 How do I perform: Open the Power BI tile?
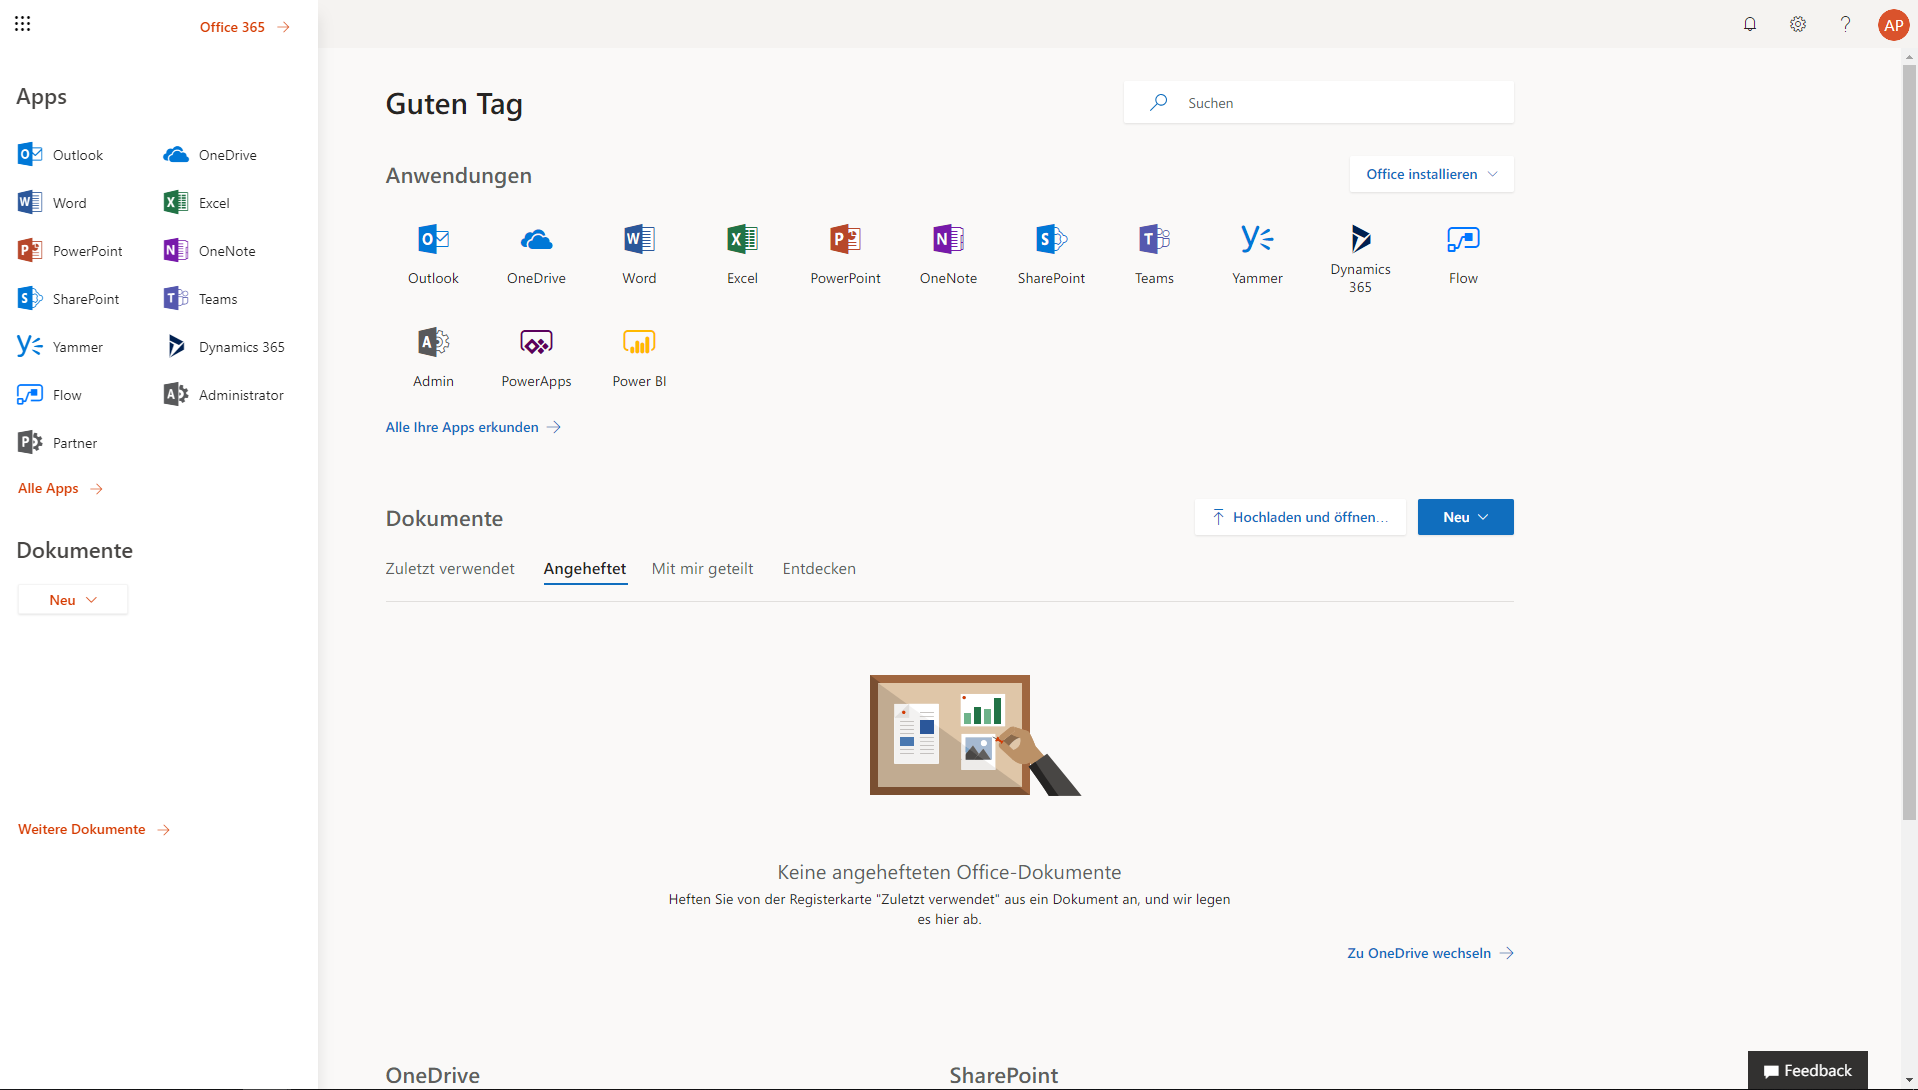tap(639, 358)
